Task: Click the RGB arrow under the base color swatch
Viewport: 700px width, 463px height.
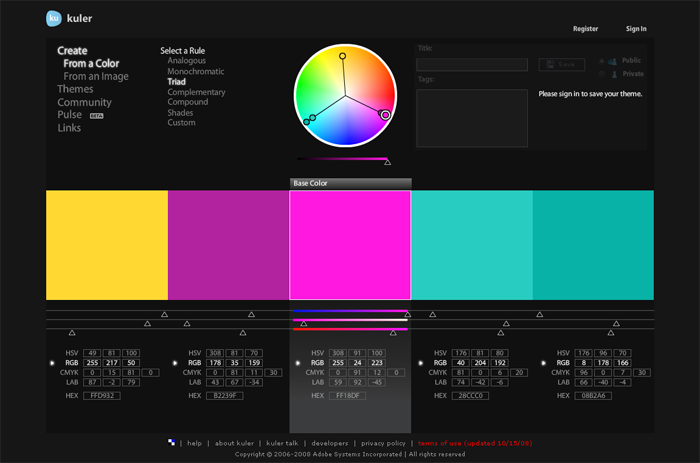Action: tap(298, 363)
